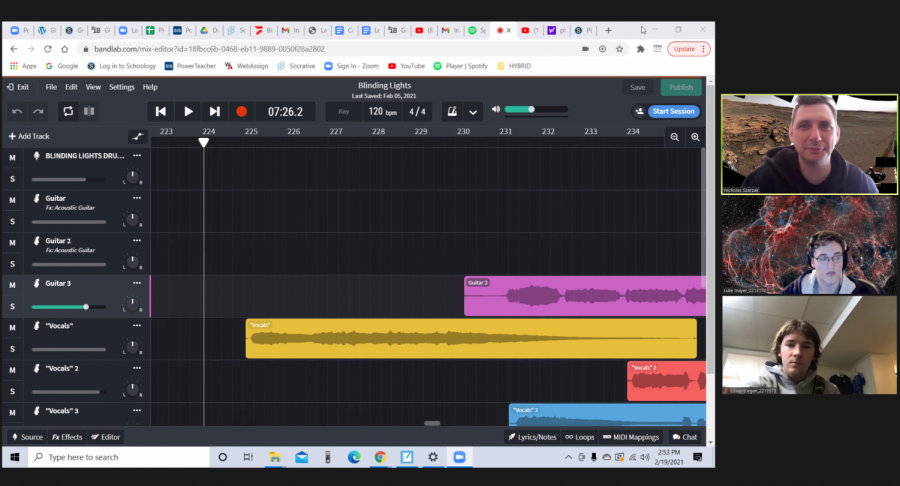Mute the BLINDING LIGHTS DRU track
The width and height of the screenshot is (900, 486).
(12, 157)
